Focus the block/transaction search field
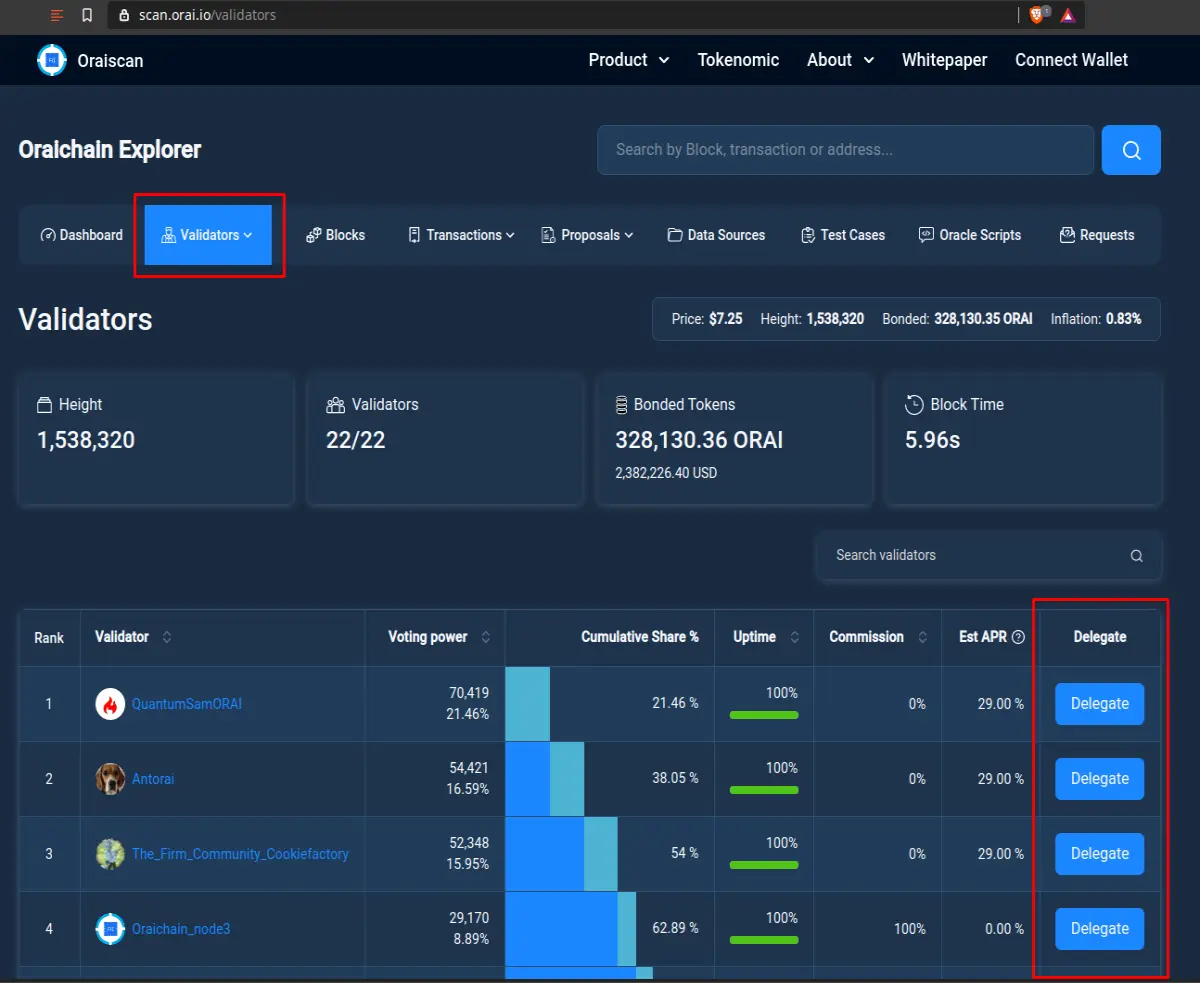 pos(845,150)
